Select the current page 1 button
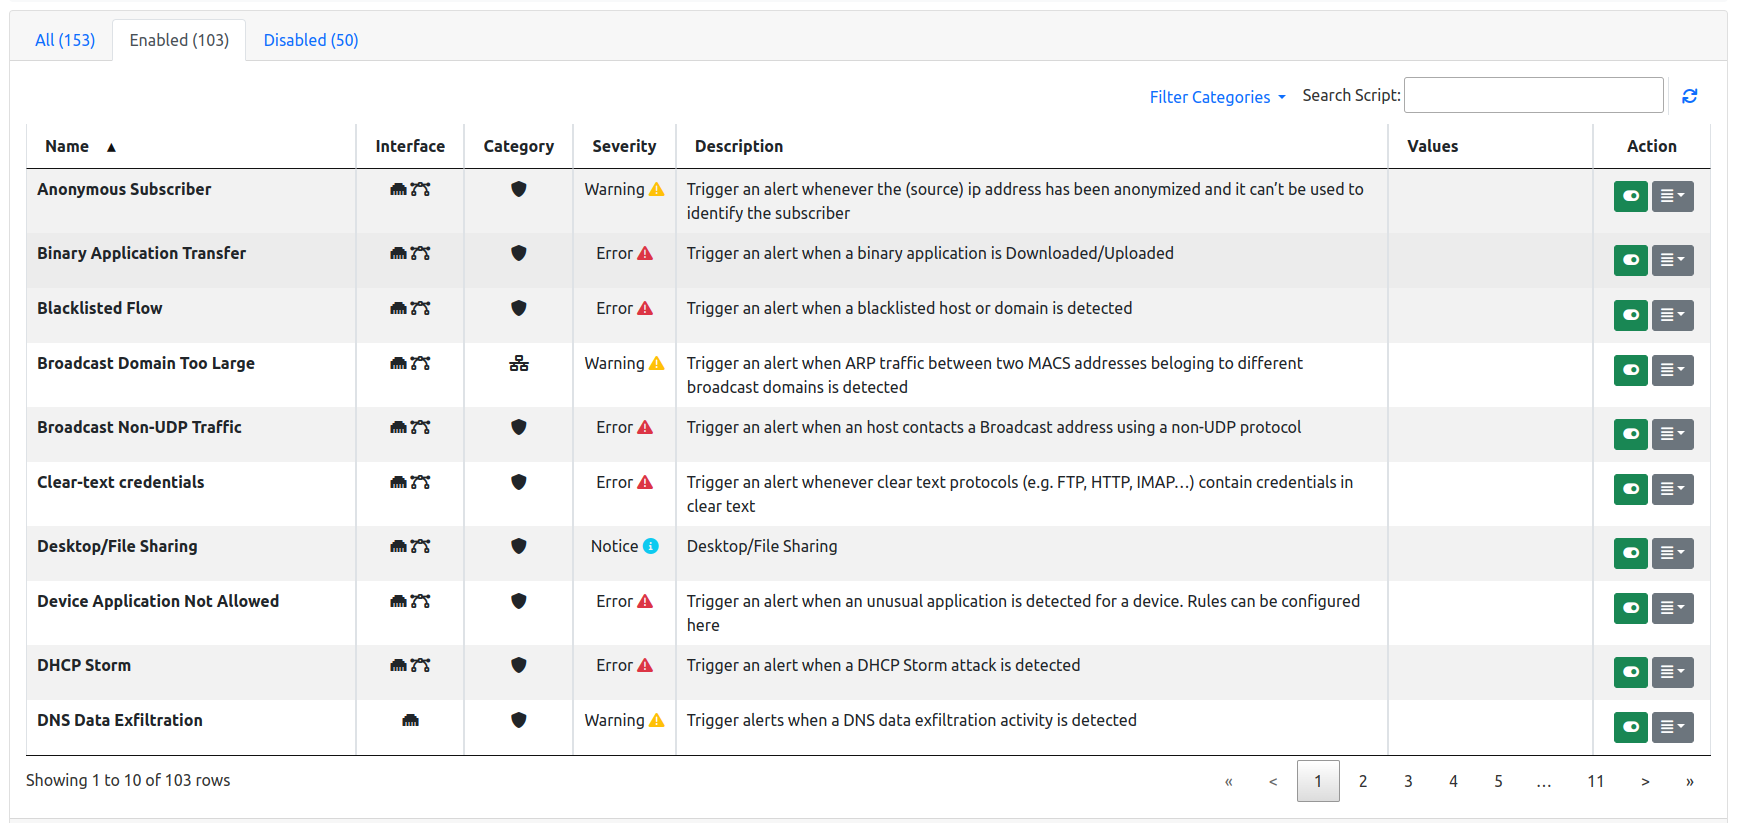This screenshot has width=1738, height=823. [1318, 781]
